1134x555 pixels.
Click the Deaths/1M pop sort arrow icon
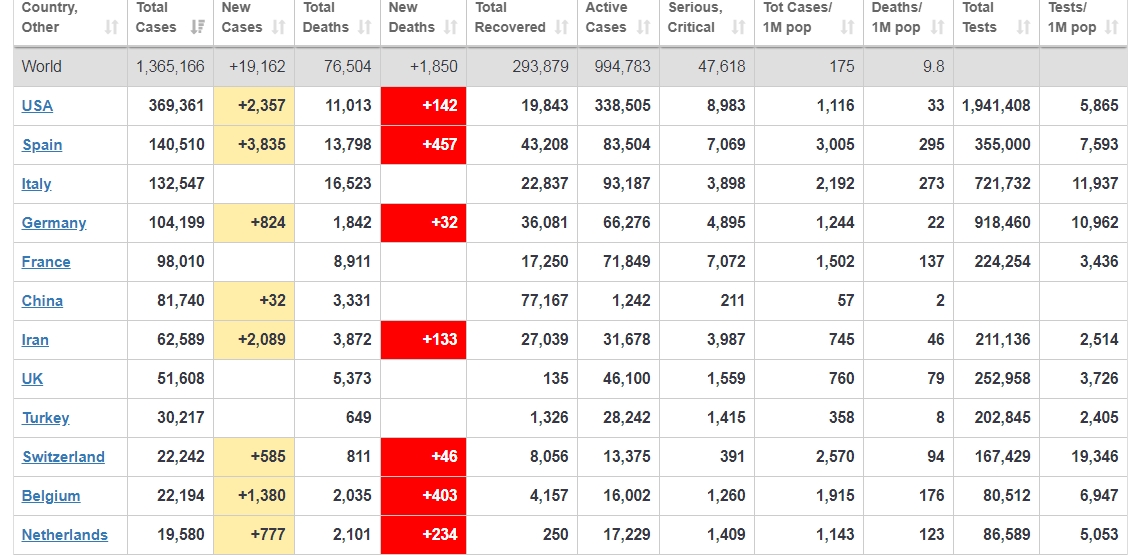click(937, 27)
